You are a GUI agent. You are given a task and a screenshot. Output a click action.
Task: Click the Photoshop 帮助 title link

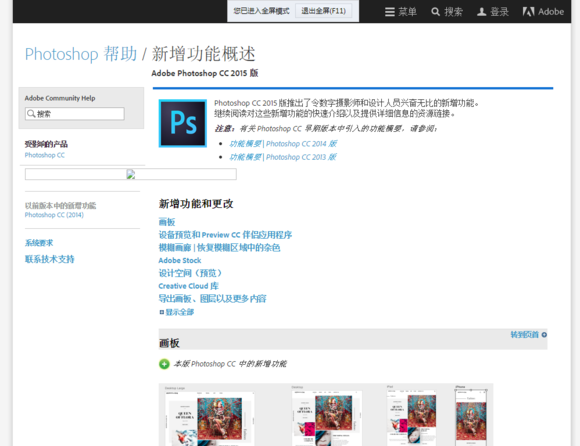click(81, 54)
